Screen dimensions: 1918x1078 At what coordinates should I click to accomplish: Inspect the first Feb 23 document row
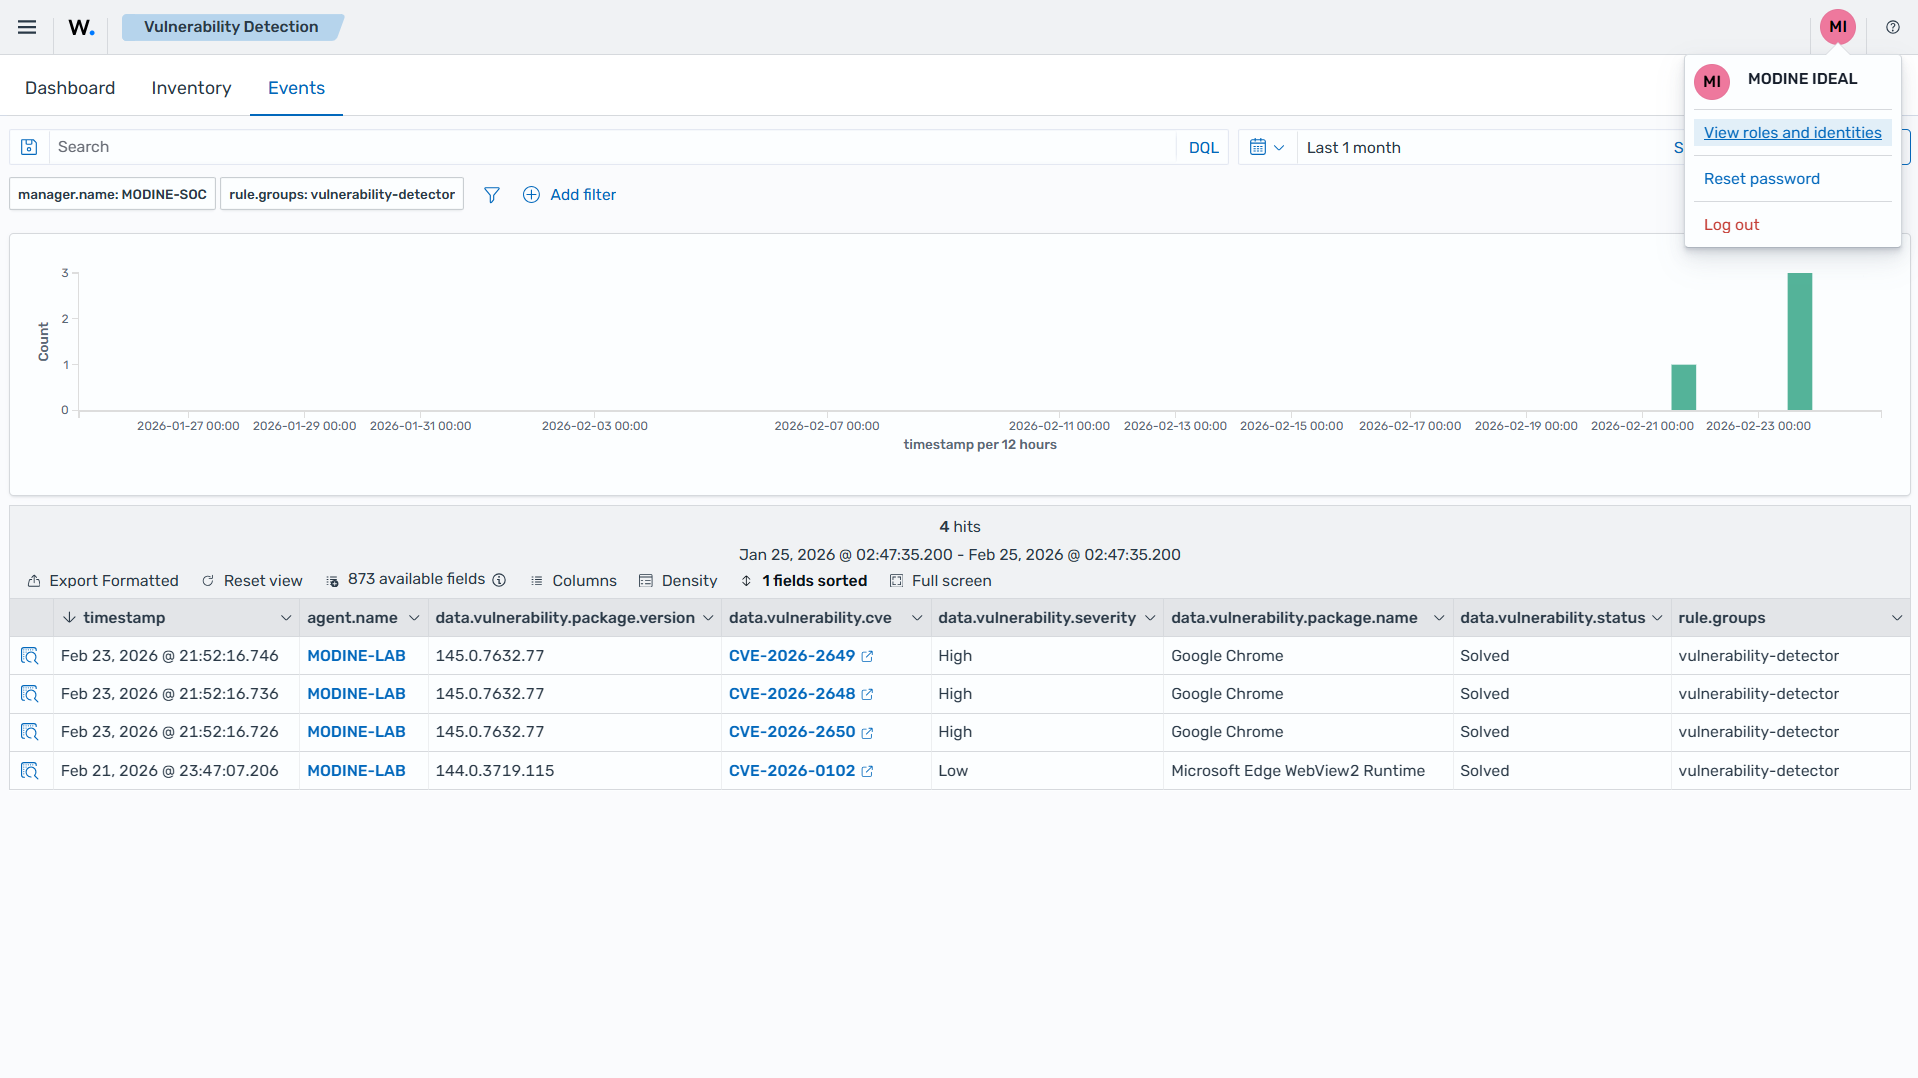(29, 655)
